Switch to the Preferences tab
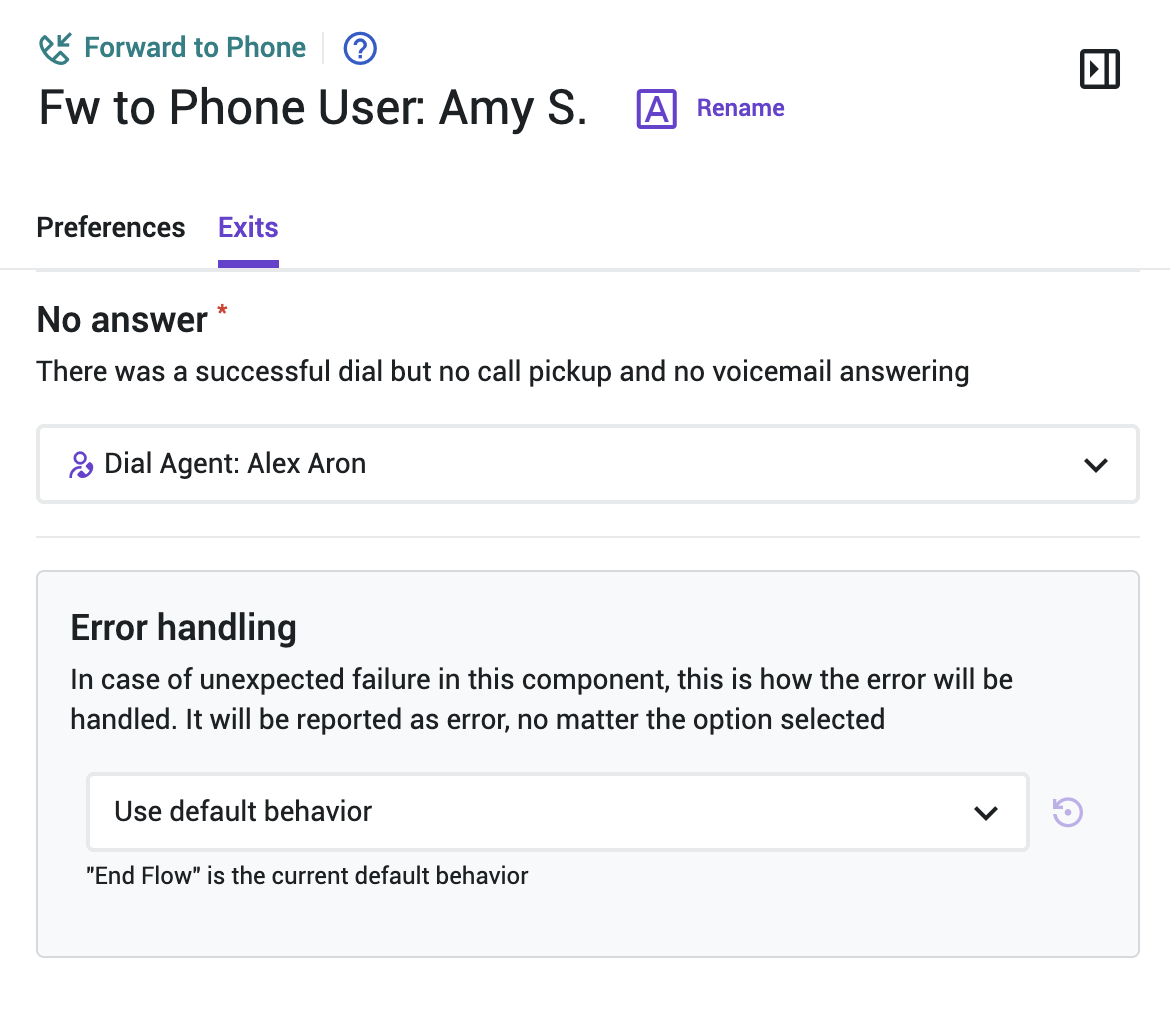Viewport: 1170px width, 1024px height. 110,228
